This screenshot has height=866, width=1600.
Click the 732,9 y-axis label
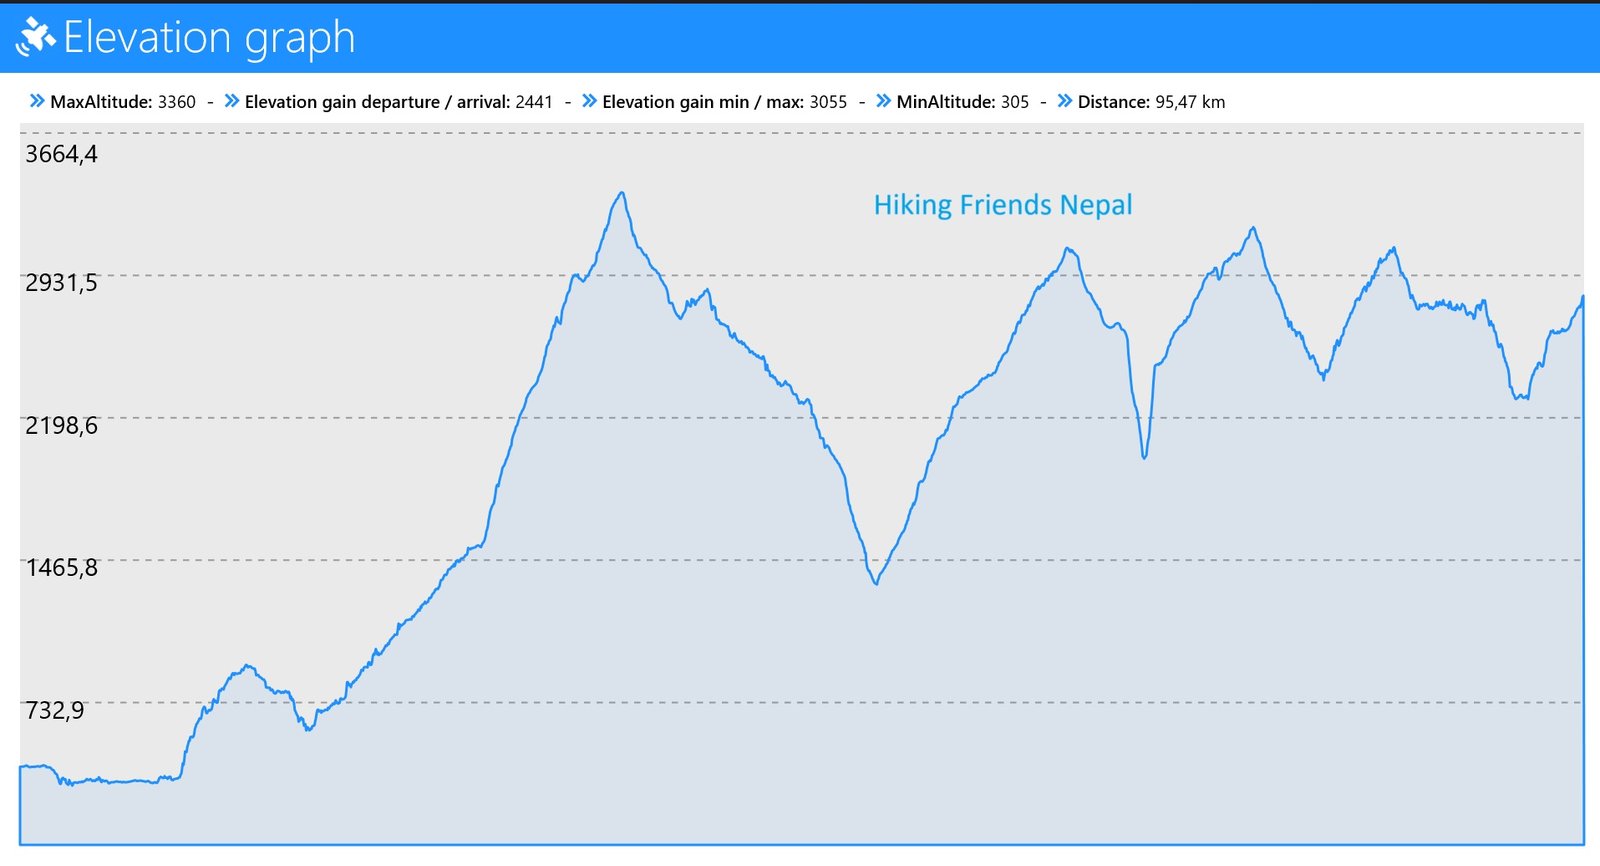click(55, 711)
